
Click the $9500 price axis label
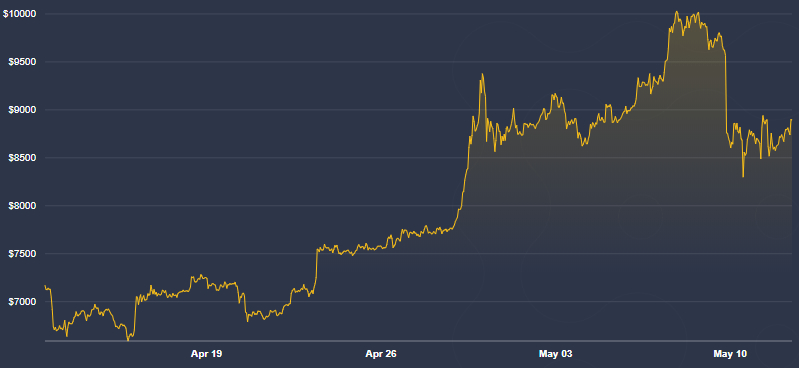tap(21, 62)
